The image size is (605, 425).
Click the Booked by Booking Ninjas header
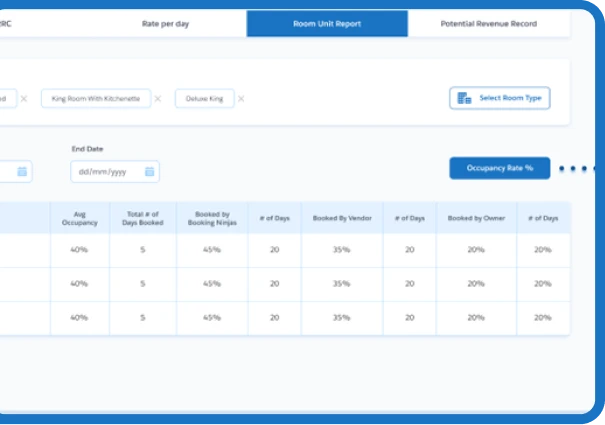tap(212, 217)
